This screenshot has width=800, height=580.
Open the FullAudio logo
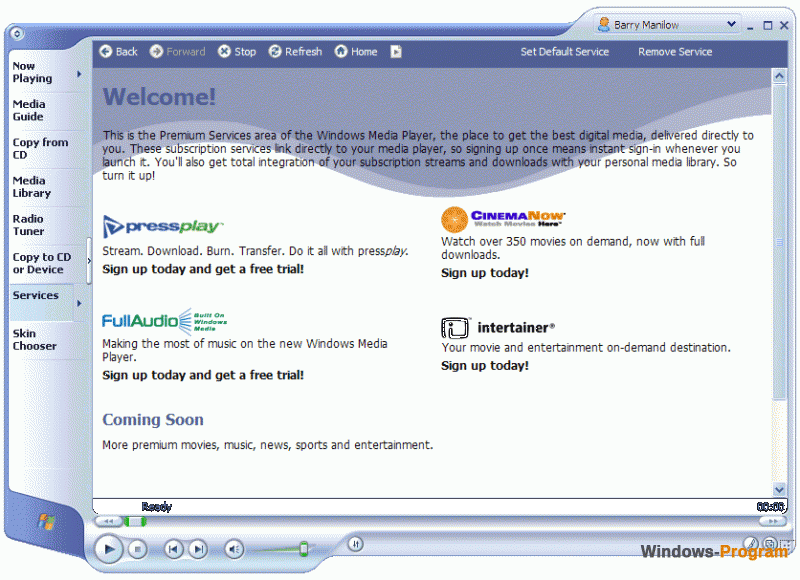[164, 321]
